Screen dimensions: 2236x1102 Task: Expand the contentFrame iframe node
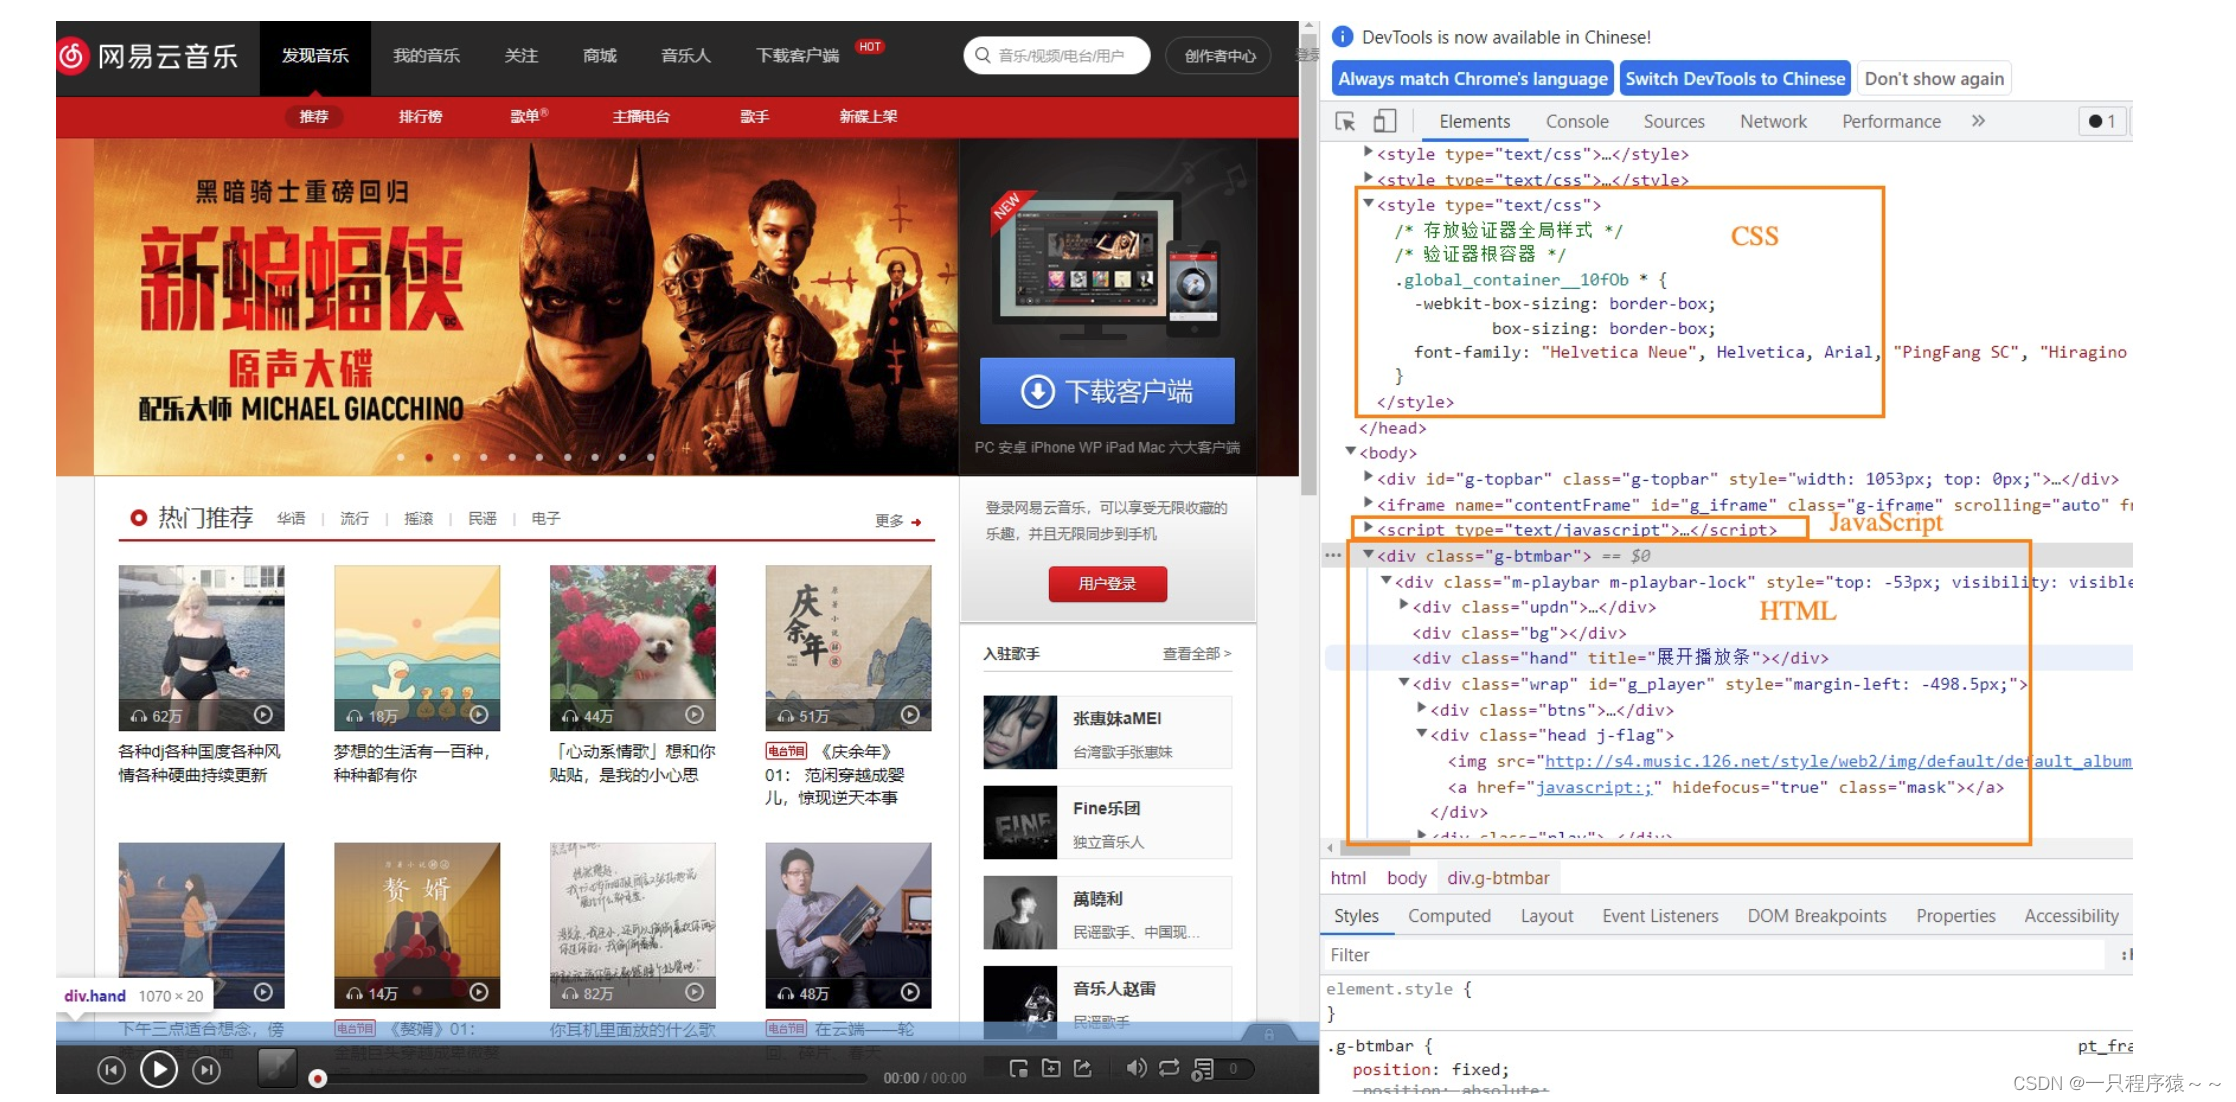coord(1368,503)
